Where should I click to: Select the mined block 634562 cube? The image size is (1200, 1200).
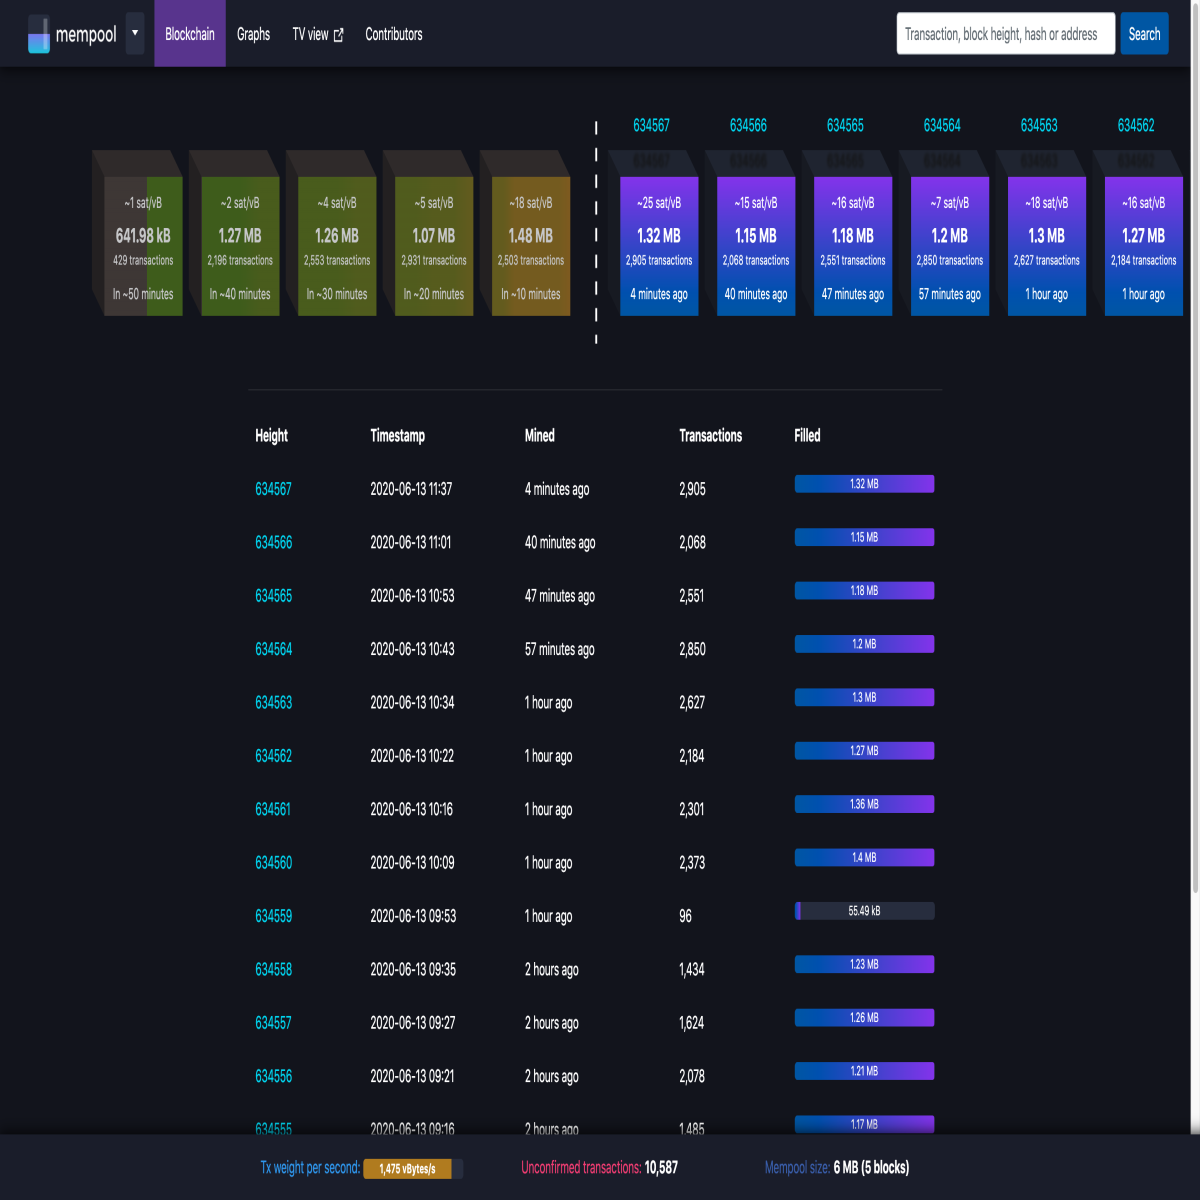1143,246
